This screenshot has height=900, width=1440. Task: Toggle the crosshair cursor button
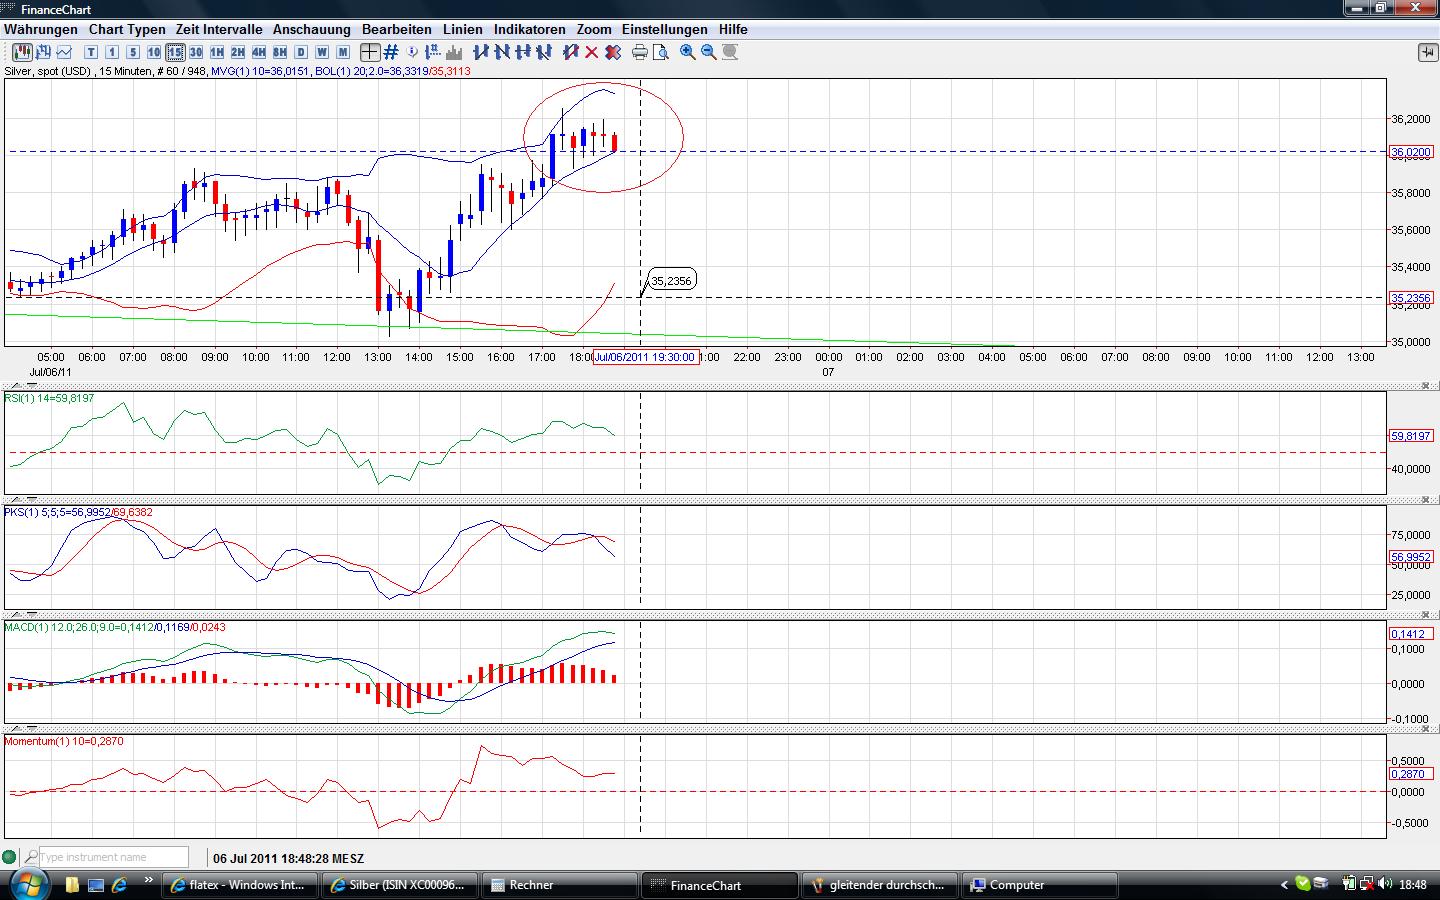(x=370, y=52)
